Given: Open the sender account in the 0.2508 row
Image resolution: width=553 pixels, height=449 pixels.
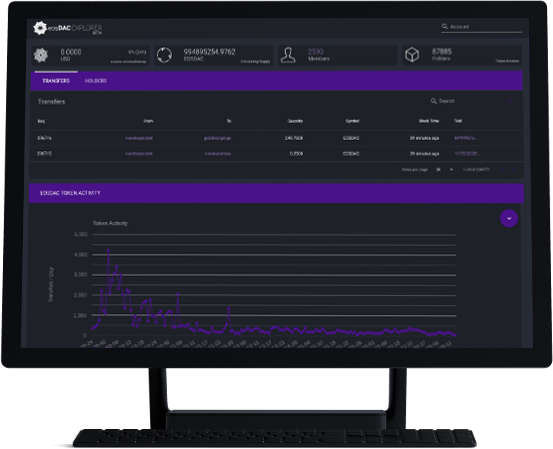Looking at the screenshot, I should click(139, 154).
